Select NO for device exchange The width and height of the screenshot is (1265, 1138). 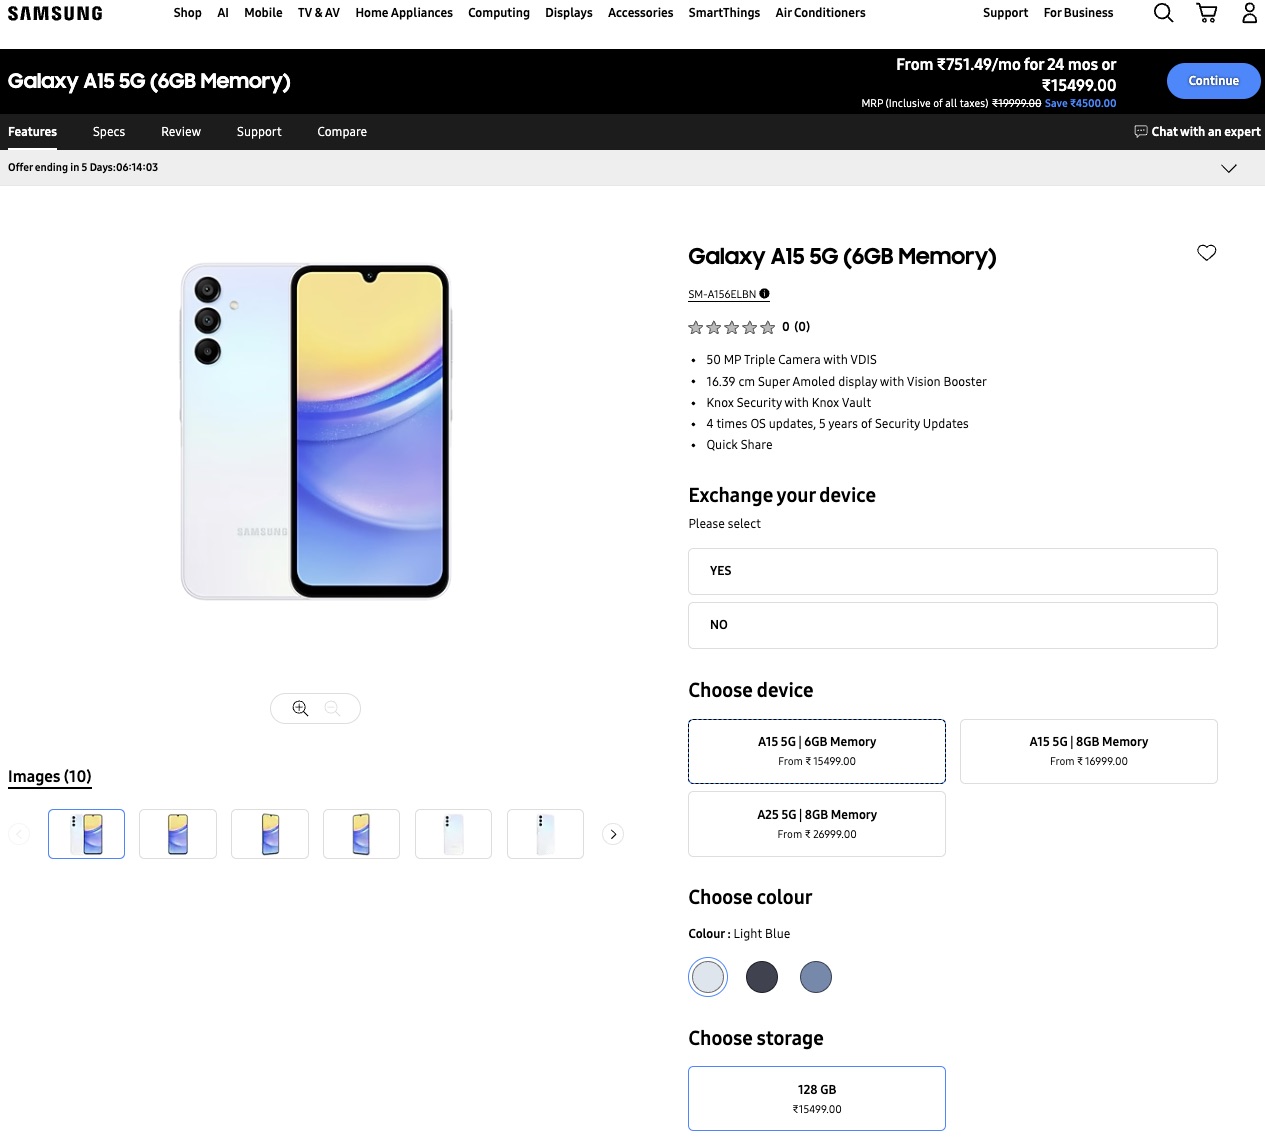tap(952, 625)
